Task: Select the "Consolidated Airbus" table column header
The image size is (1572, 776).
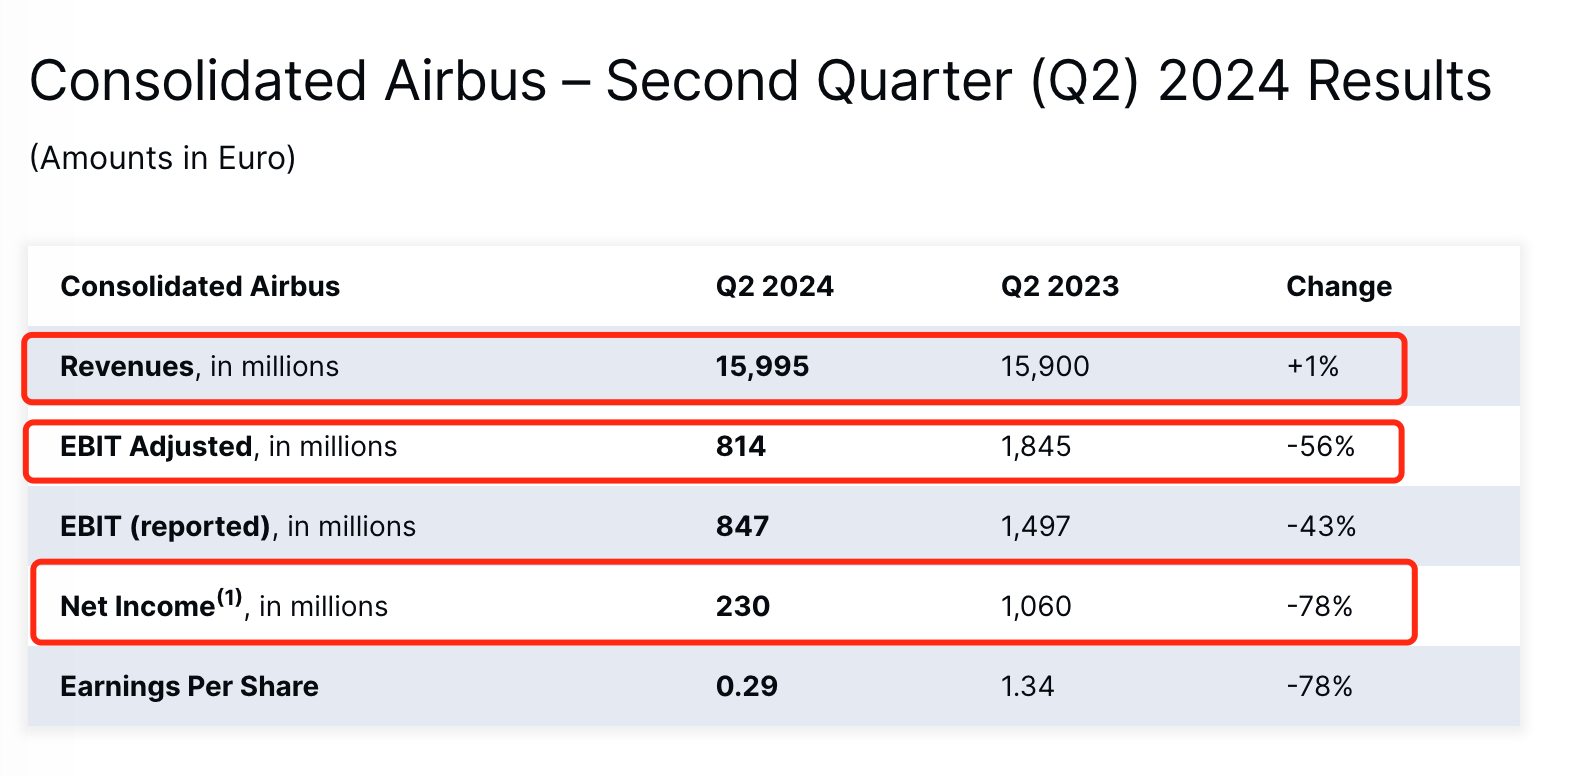Action: 200,287
